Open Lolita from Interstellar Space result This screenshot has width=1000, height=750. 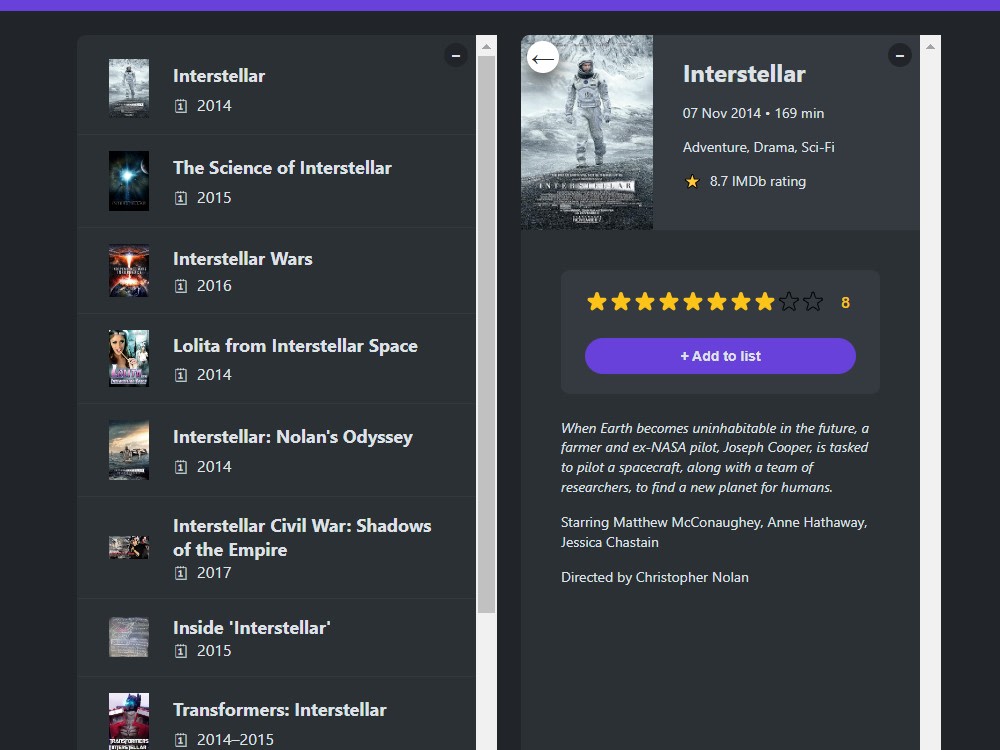coord(276,358)
